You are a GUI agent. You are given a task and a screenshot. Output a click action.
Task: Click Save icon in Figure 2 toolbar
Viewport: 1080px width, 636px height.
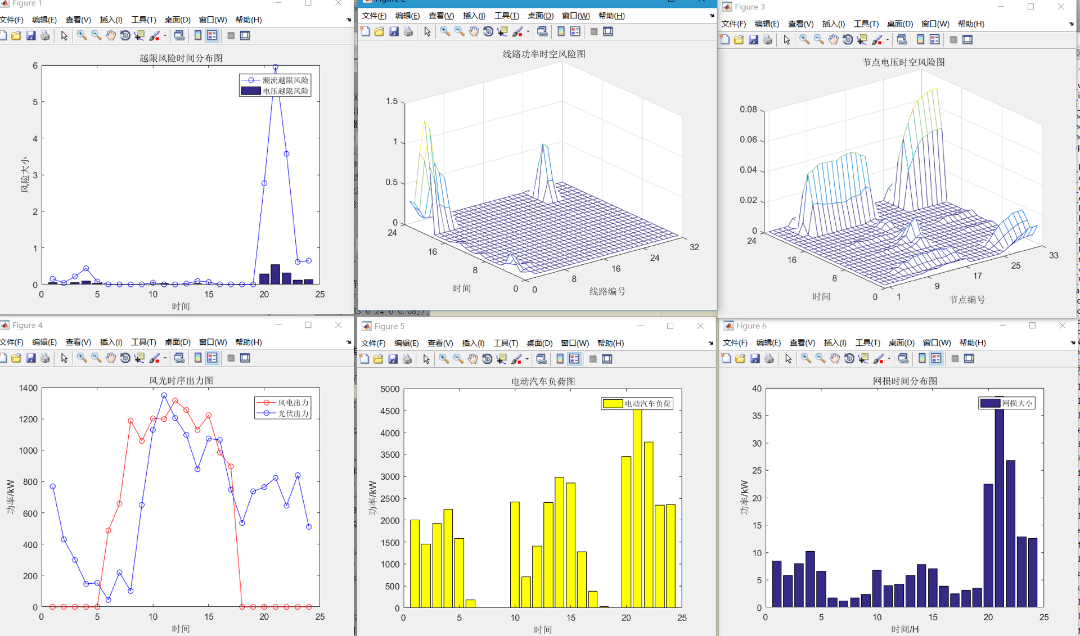pos(394,31)
